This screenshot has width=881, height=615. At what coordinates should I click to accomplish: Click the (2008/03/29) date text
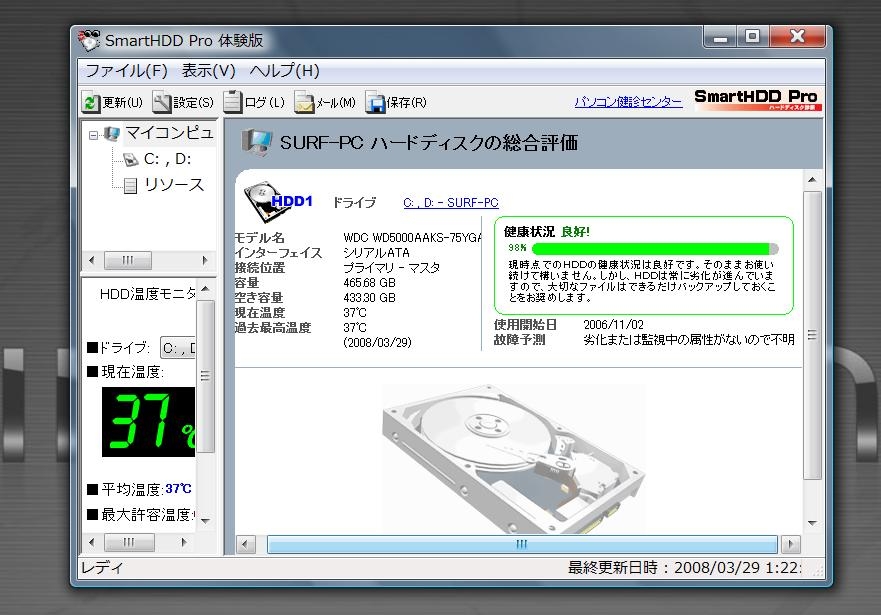pyautogui.click(x=377, y=343)
